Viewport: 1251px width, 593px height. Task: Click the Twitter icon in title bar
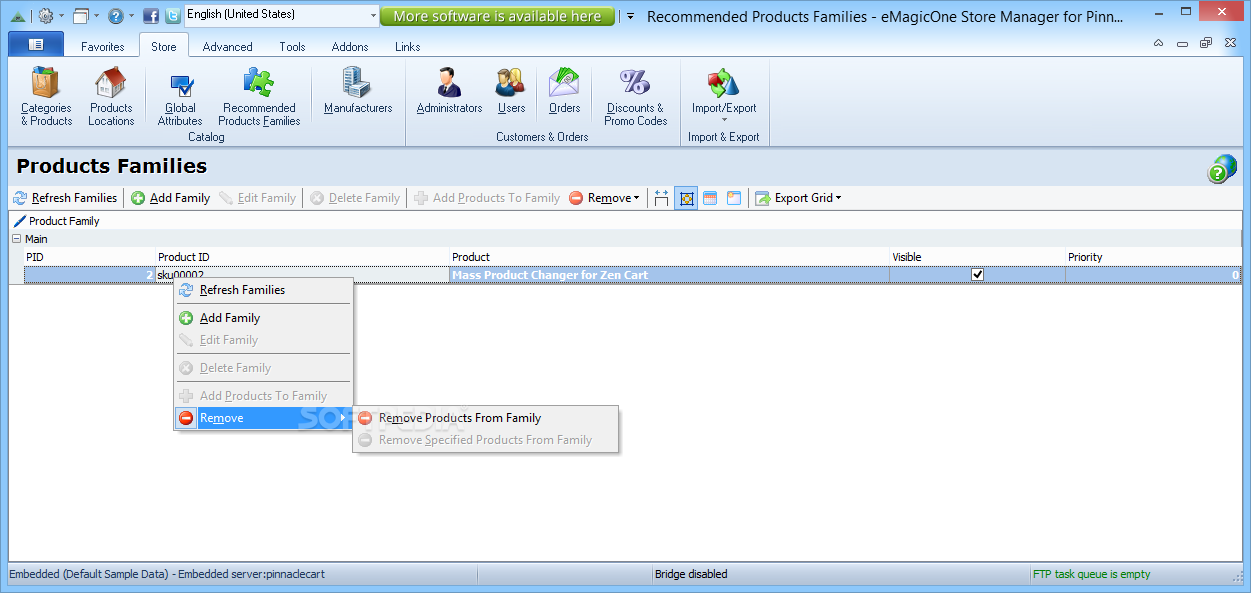pyautogui.click(x=173, y=16)
